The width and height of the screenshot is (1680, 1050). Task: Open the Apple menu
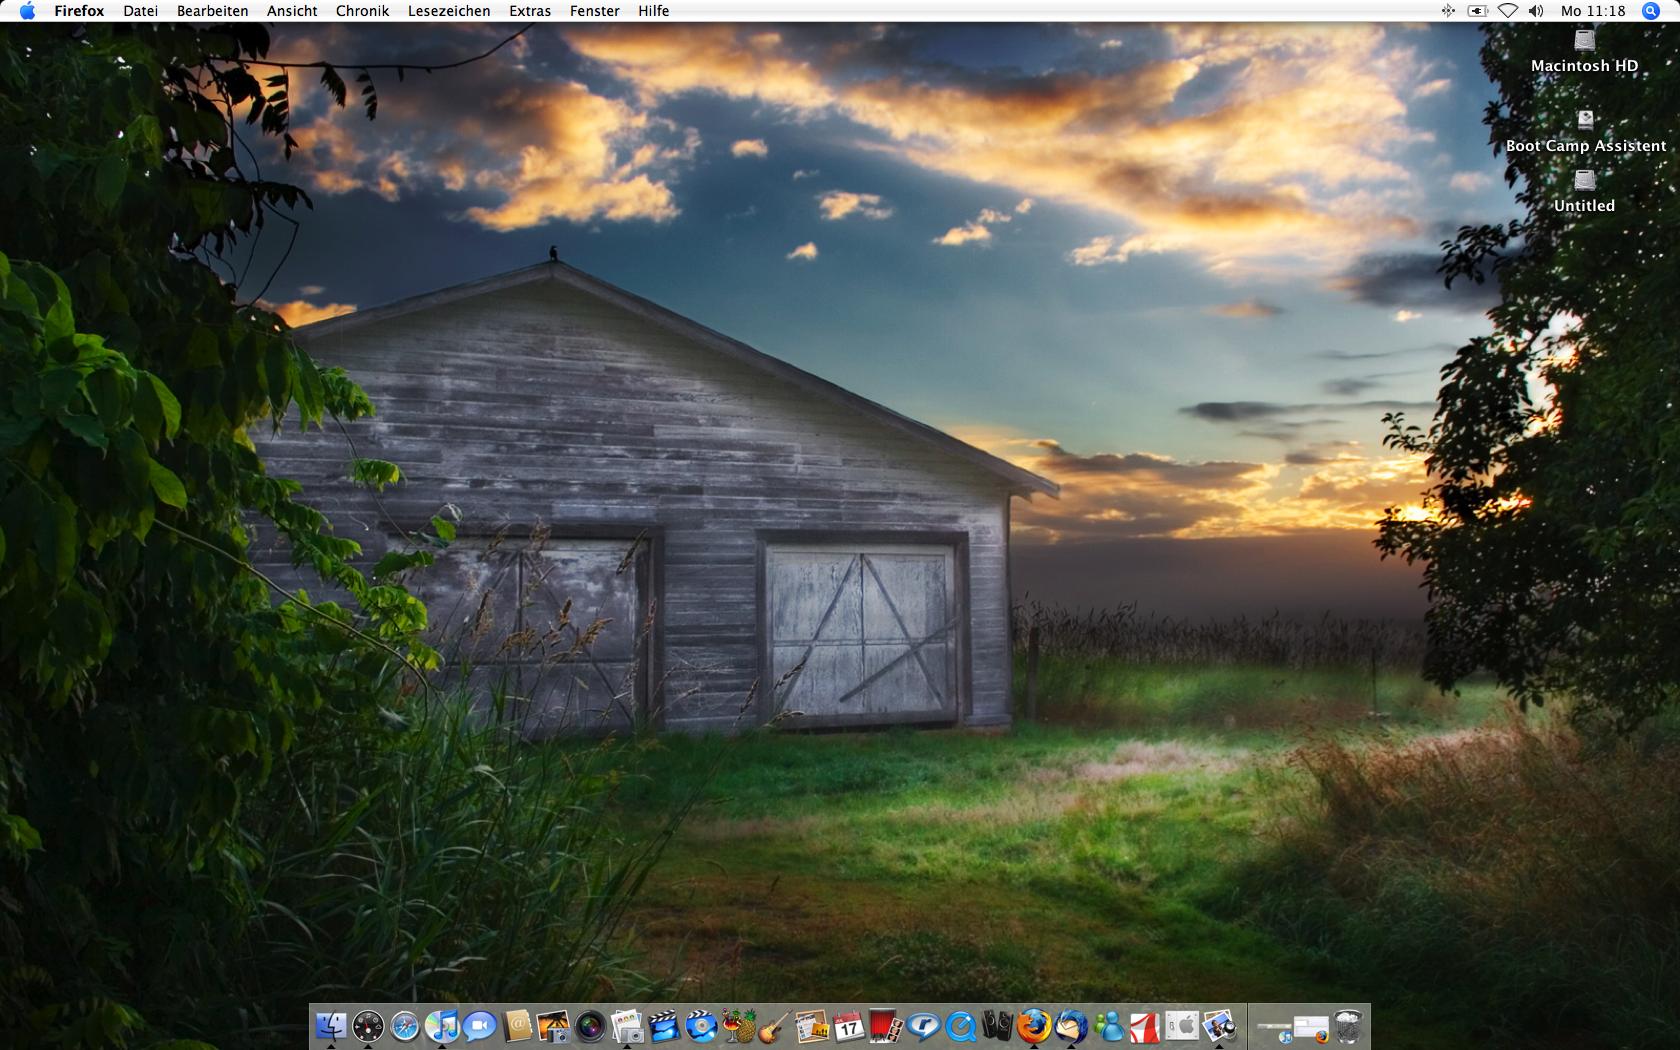coord(27,11)
